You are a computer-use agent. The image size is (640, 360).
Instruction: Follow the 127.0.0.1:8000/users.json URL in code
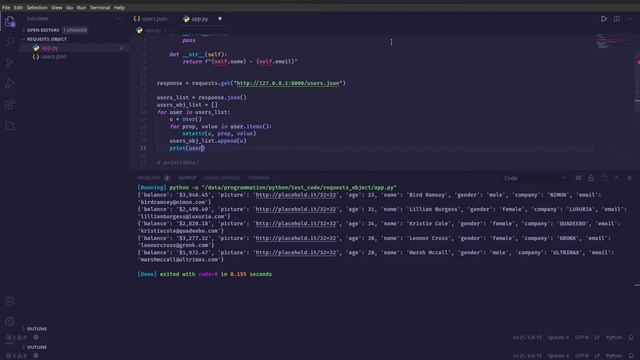pos(288,83)
